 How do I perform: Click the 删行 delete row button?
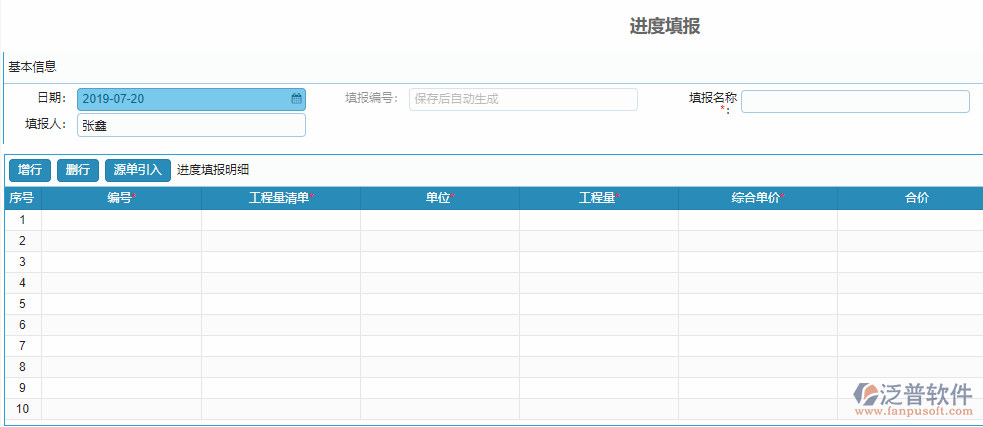click(78, 170)
